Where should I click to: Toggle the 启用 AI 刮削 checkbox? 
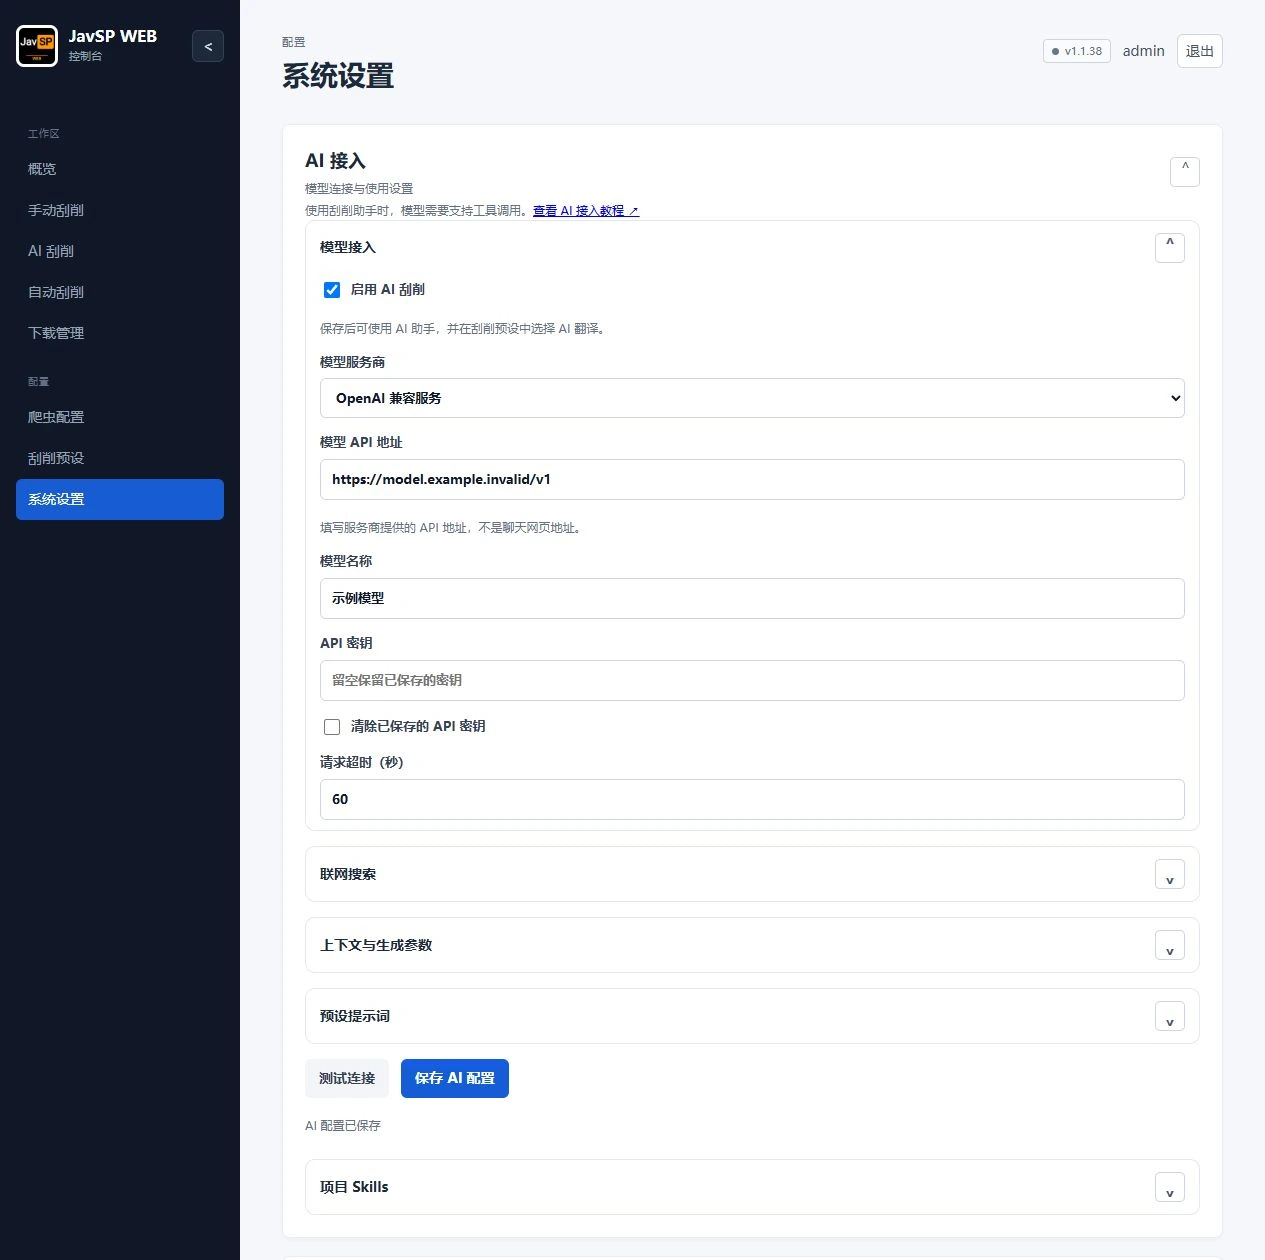332,290
